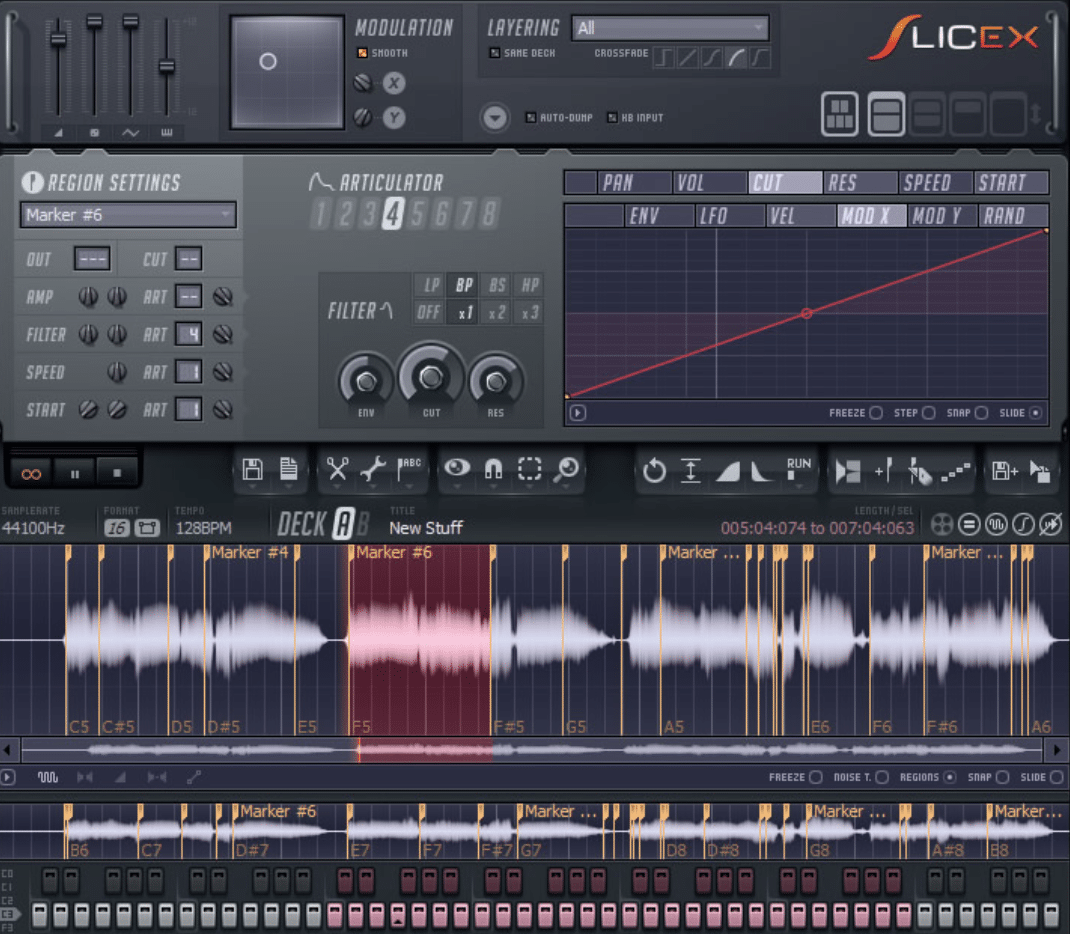This screenshot has width=1070, height=934.
Task: Click the add marker plus icon
Action: tap(884, 471)
